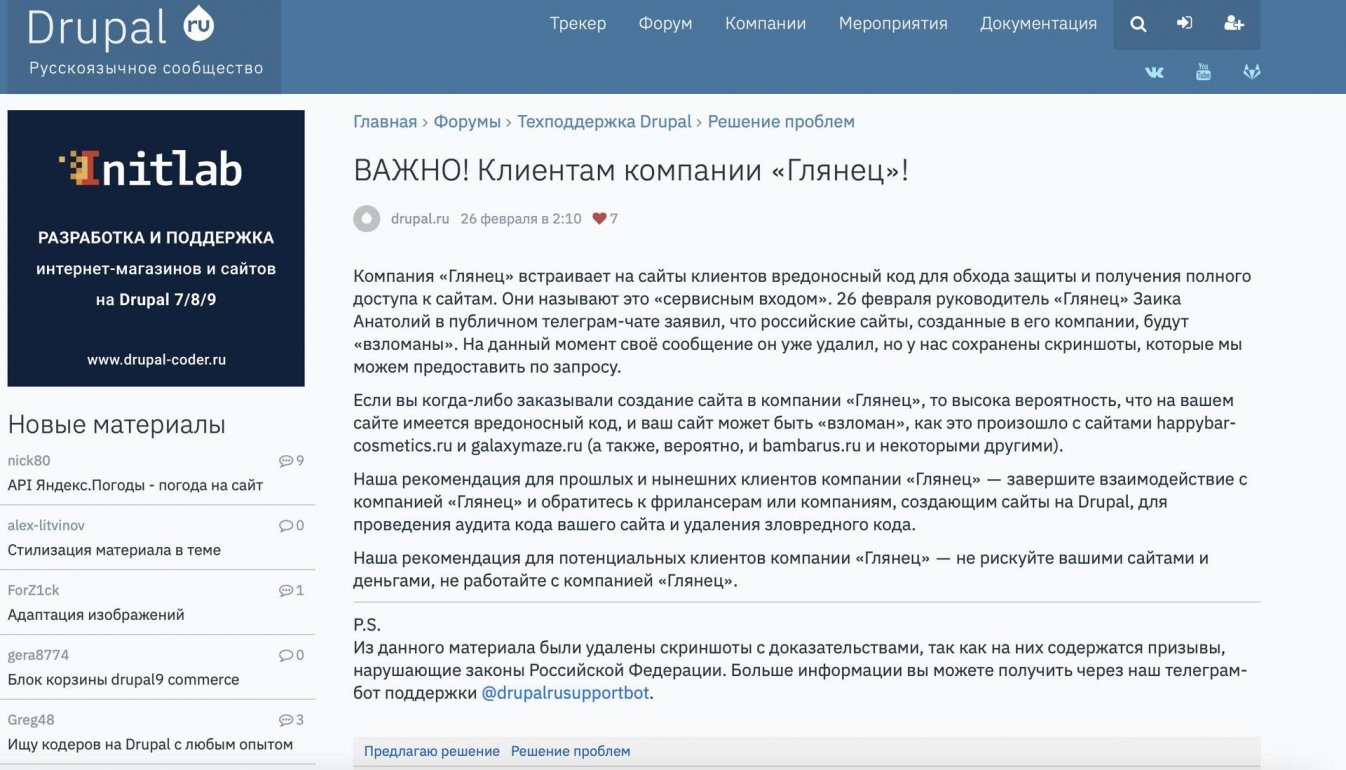Click the Initlab advertisement banner
The image size is (1346, 770).
click(x=156, y=248)
